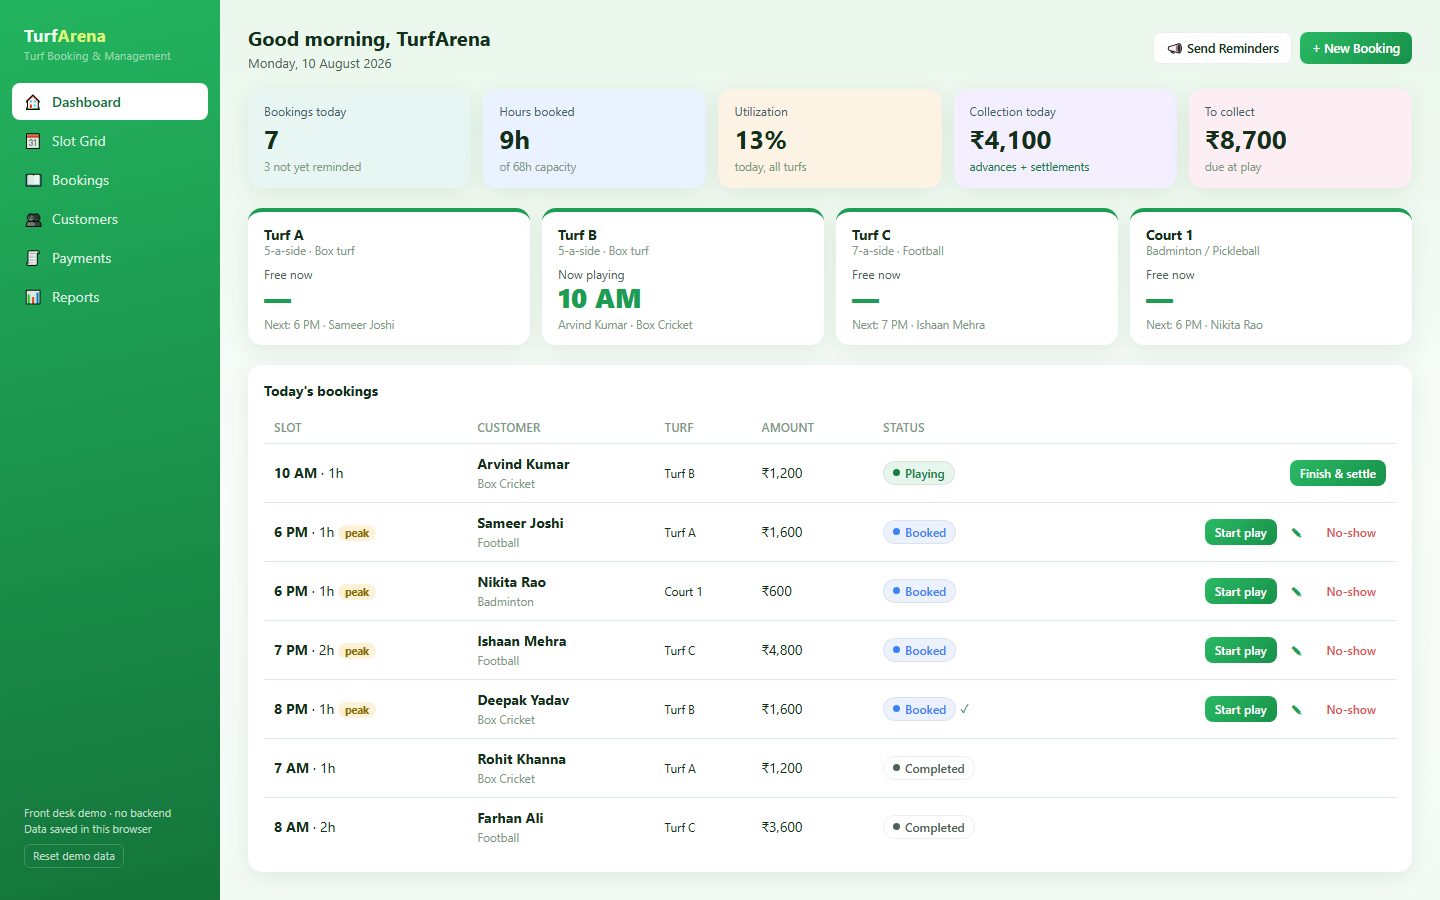Image resolution: width=1440 pixels, height=900 pixels.
Task: Click the Reports chart icon
Action: [x=33, y=297]
